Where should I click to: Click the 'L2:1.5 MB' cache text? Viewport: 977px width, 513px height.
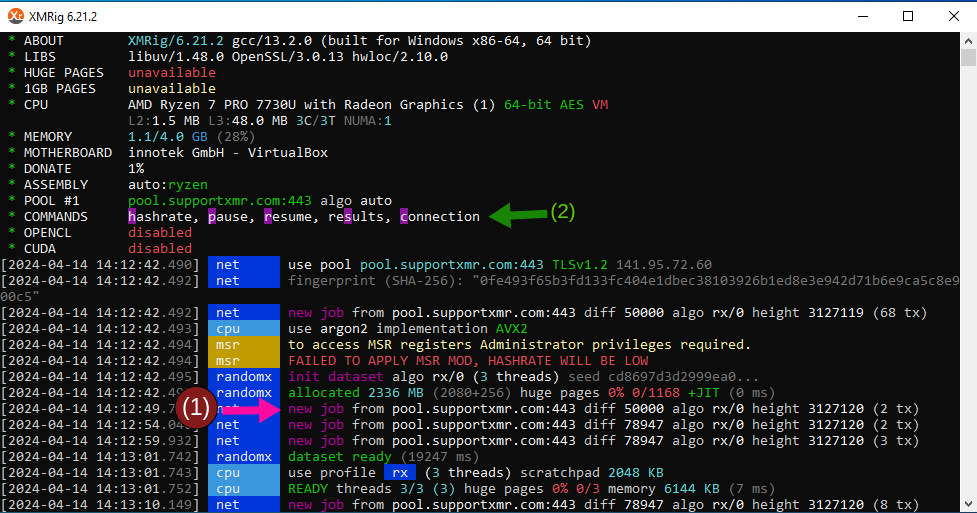point(164,121)
